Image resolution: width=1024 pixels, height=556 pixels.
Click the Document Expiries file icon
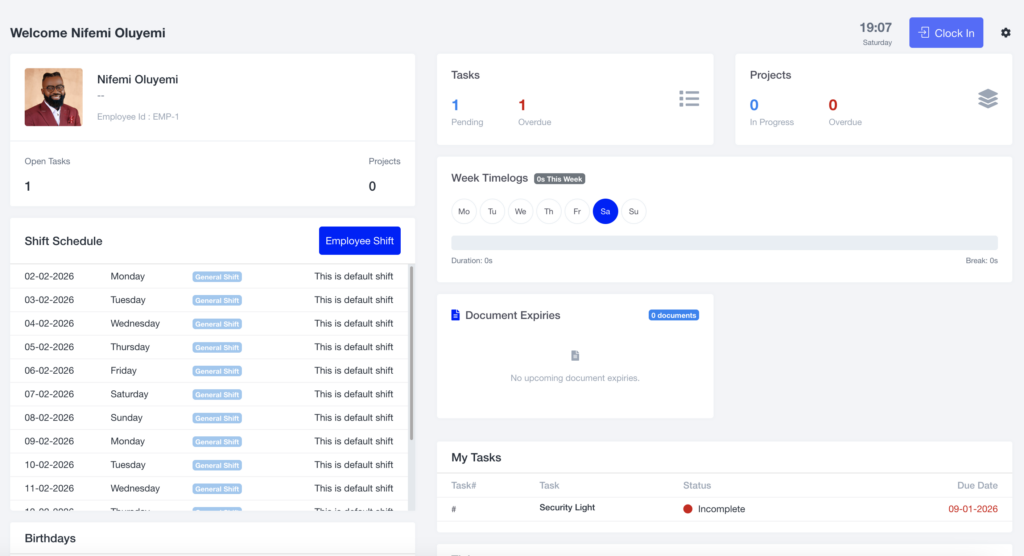455,315
